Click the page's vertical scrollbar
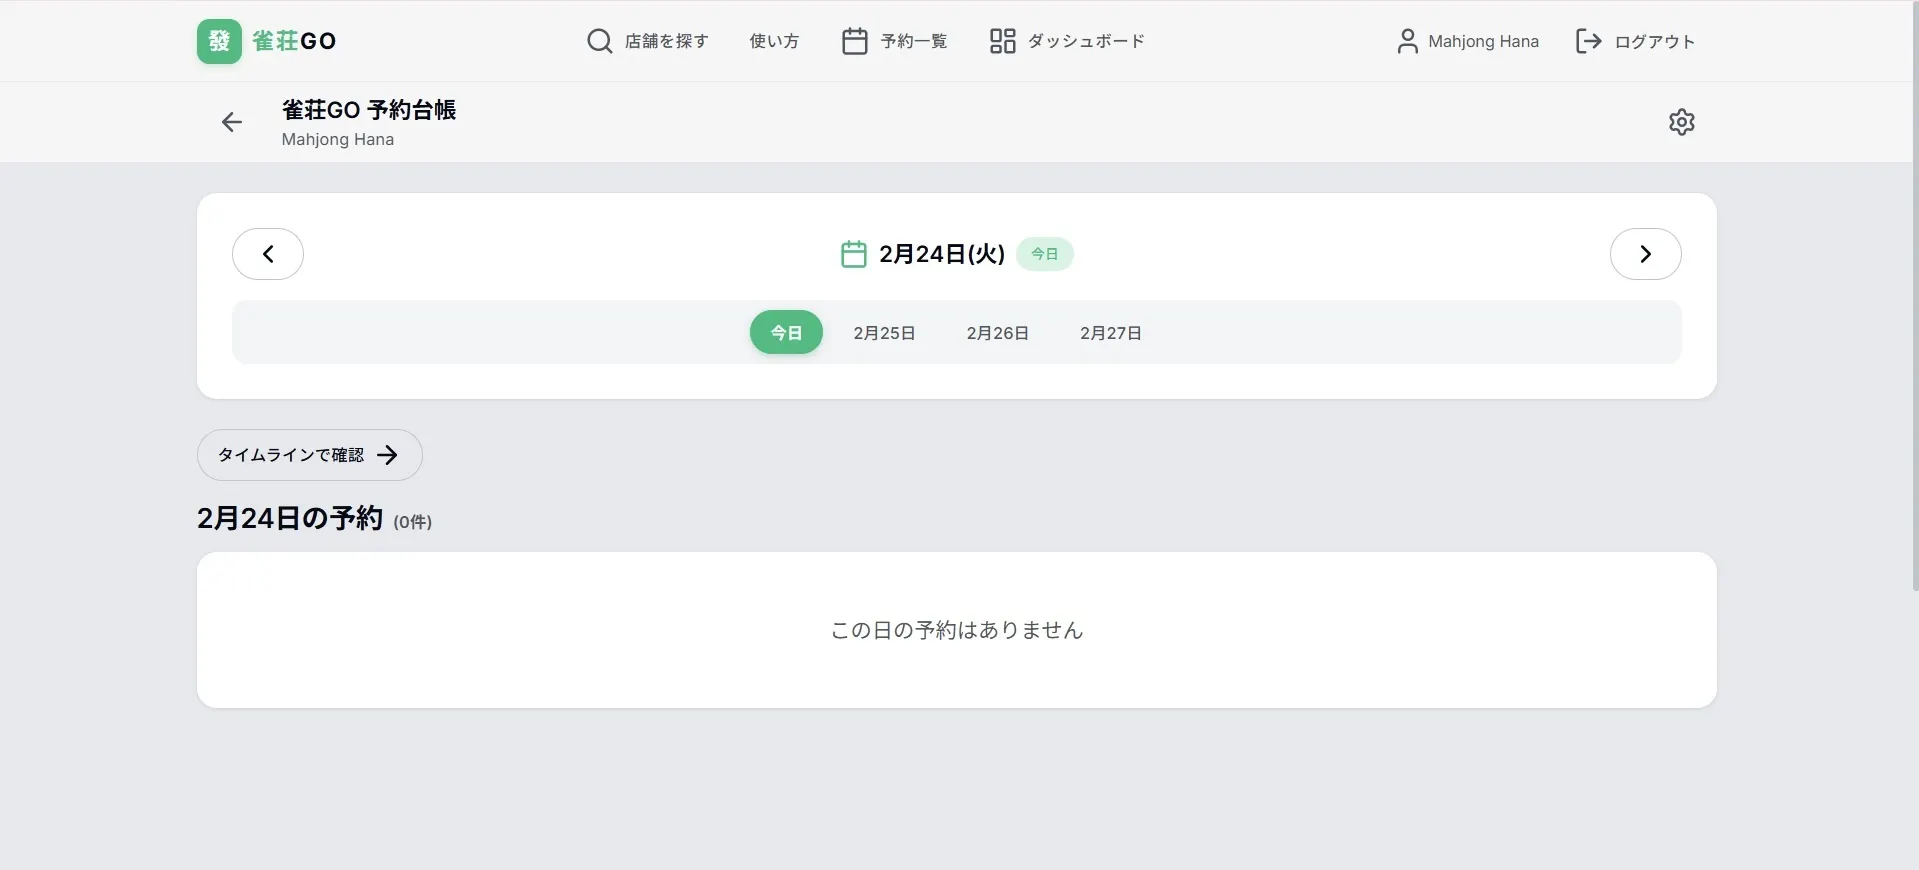This screenshot has height=870, width=1919. click(1914, 300)
